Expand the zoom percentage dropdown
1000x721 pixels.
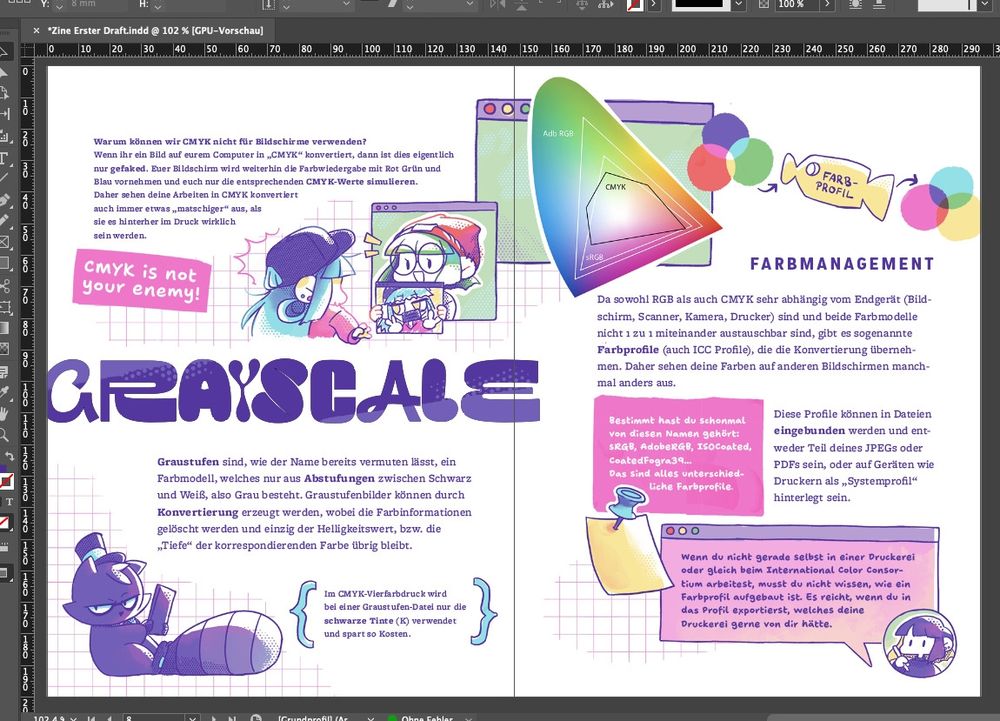pos(75,716)
